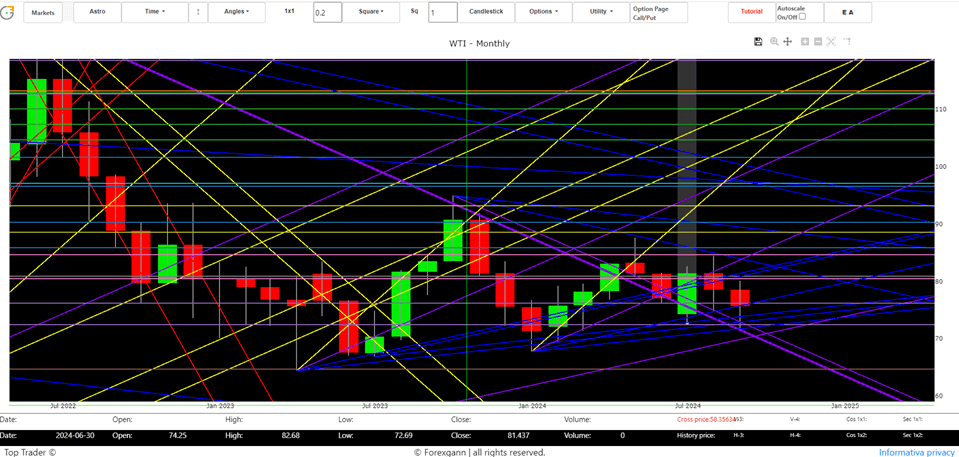Screen dimensions: 959x457
Task: Select the zoom magnifier tool
Action: coord(774,41)
